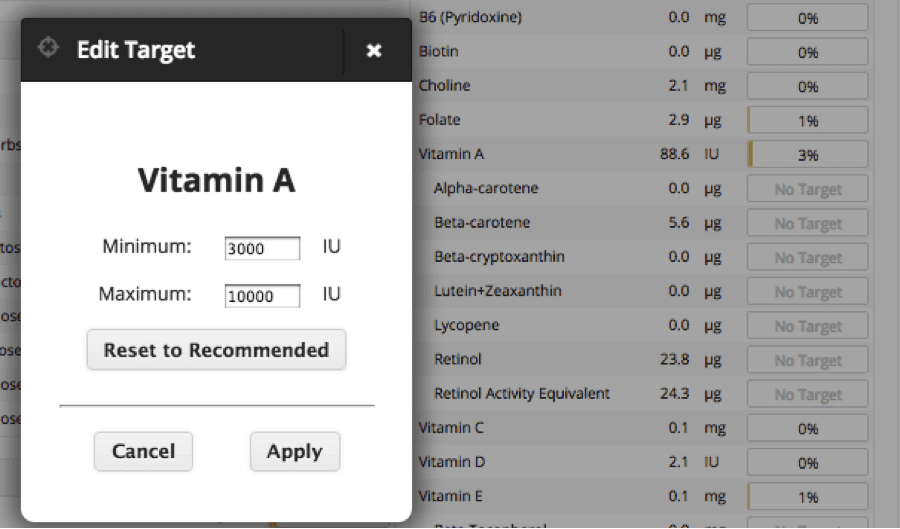This screenshot has width=900, height=529.
Task: Click the Choline 0% target bar
Action: tap(808, 86)
